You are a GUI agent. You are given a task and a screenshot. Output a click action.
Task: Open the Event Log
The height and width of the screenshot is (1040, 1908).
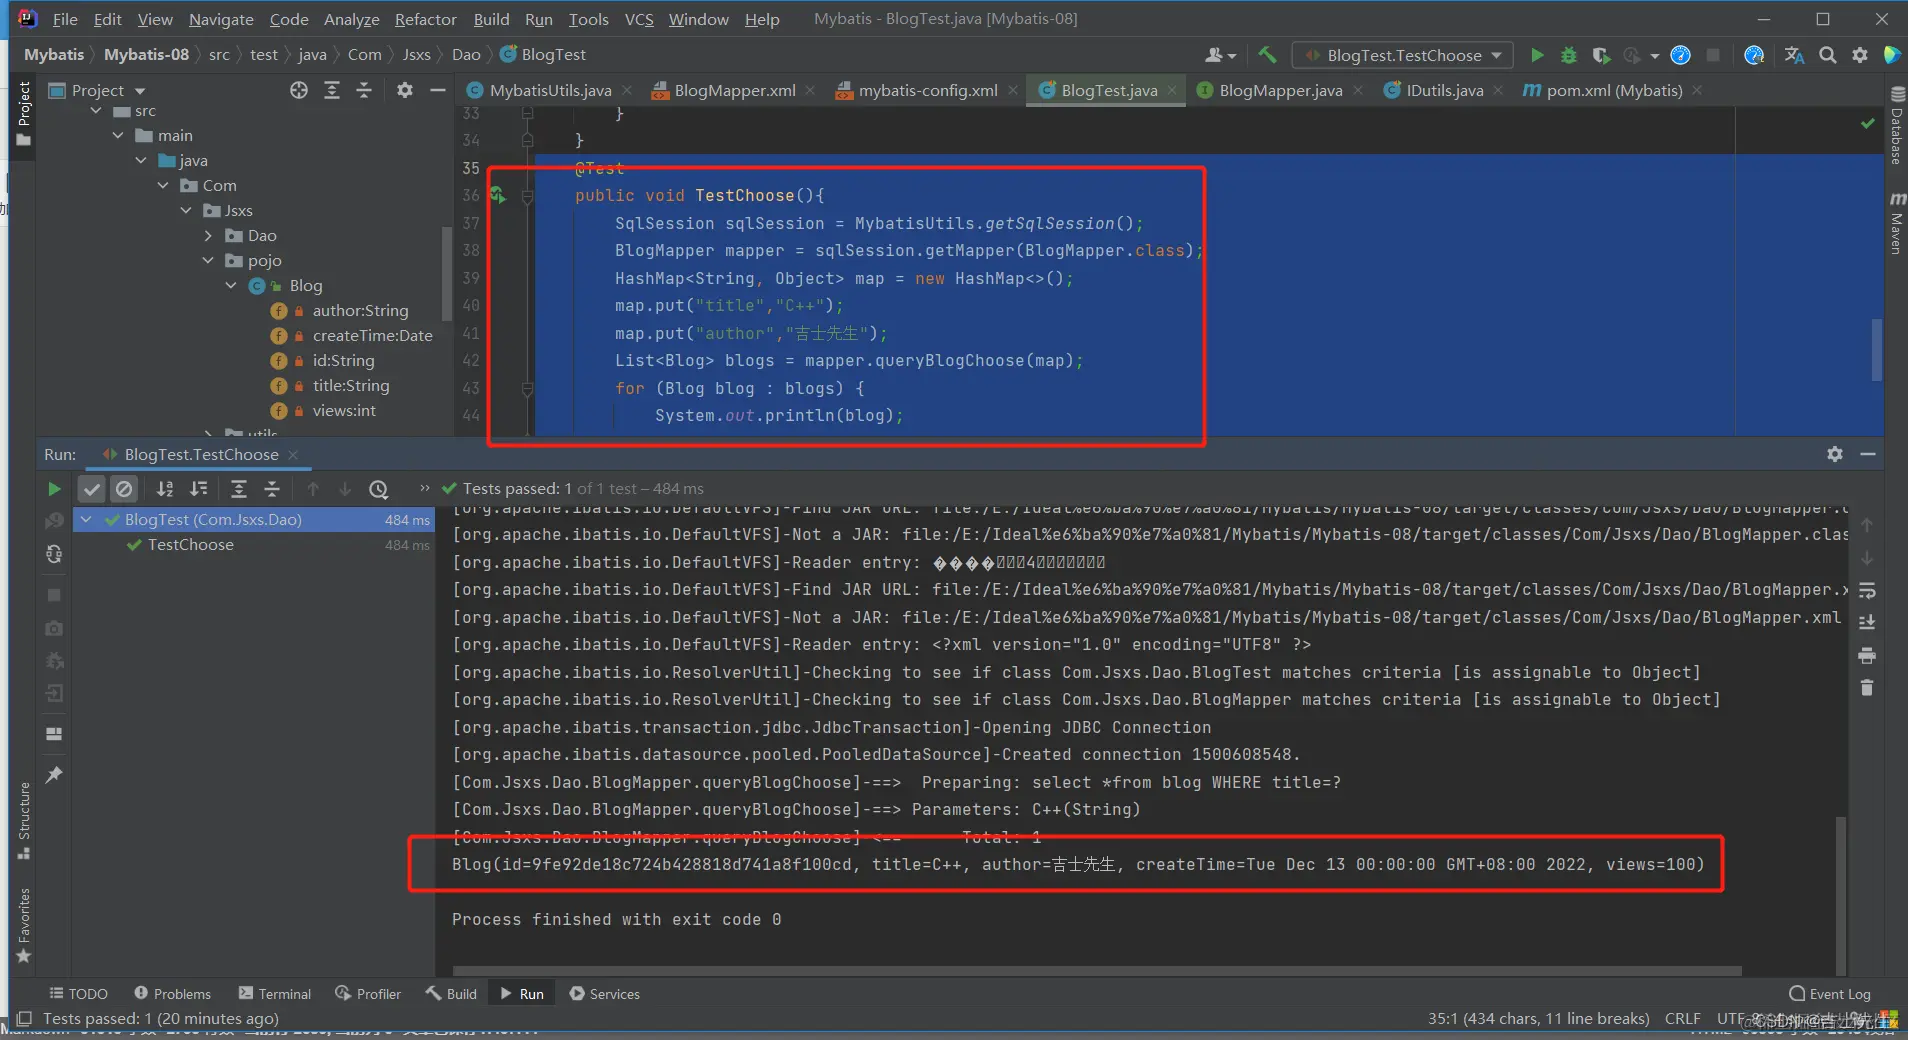pyautogui.click(x=1830, y=994)
